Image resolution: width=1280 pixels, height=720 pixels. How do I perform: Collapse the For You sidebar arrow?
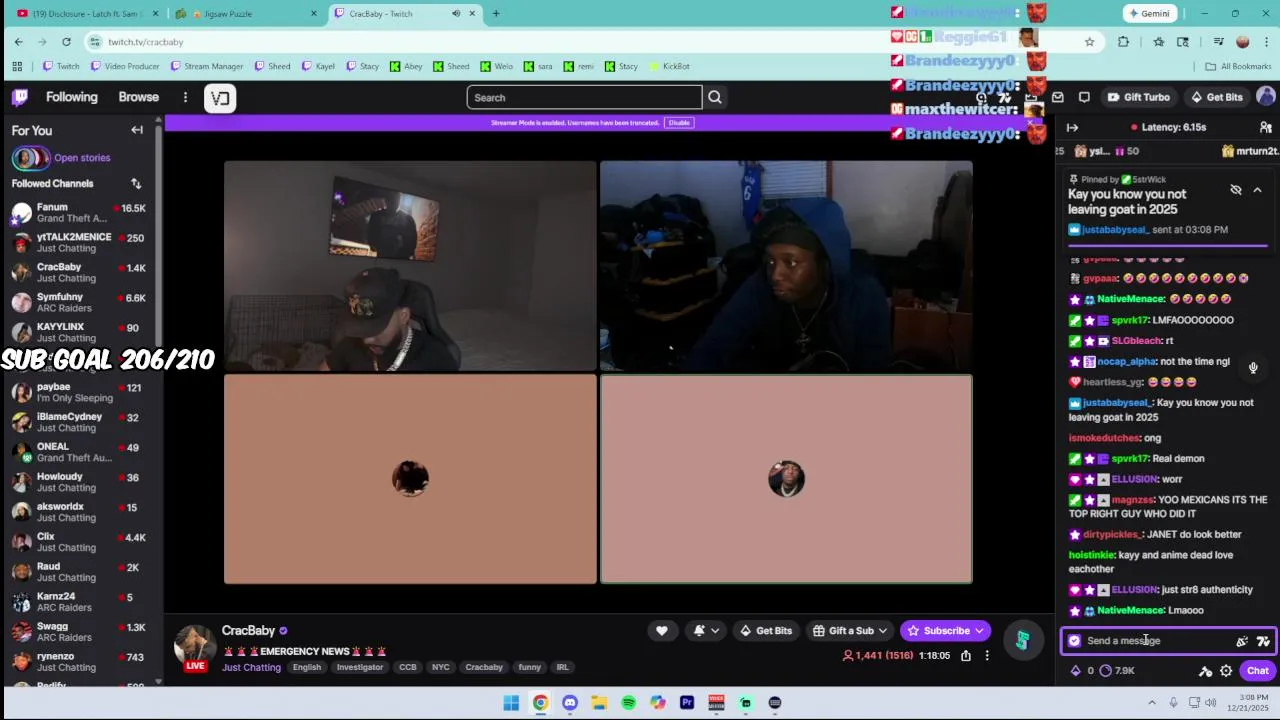pyautogui.click(x=137, y=130)
